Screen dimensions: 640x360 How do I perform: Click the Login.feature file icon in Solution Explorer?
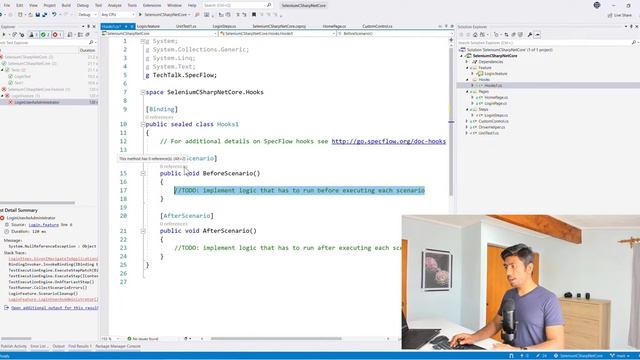click(481, 74)
